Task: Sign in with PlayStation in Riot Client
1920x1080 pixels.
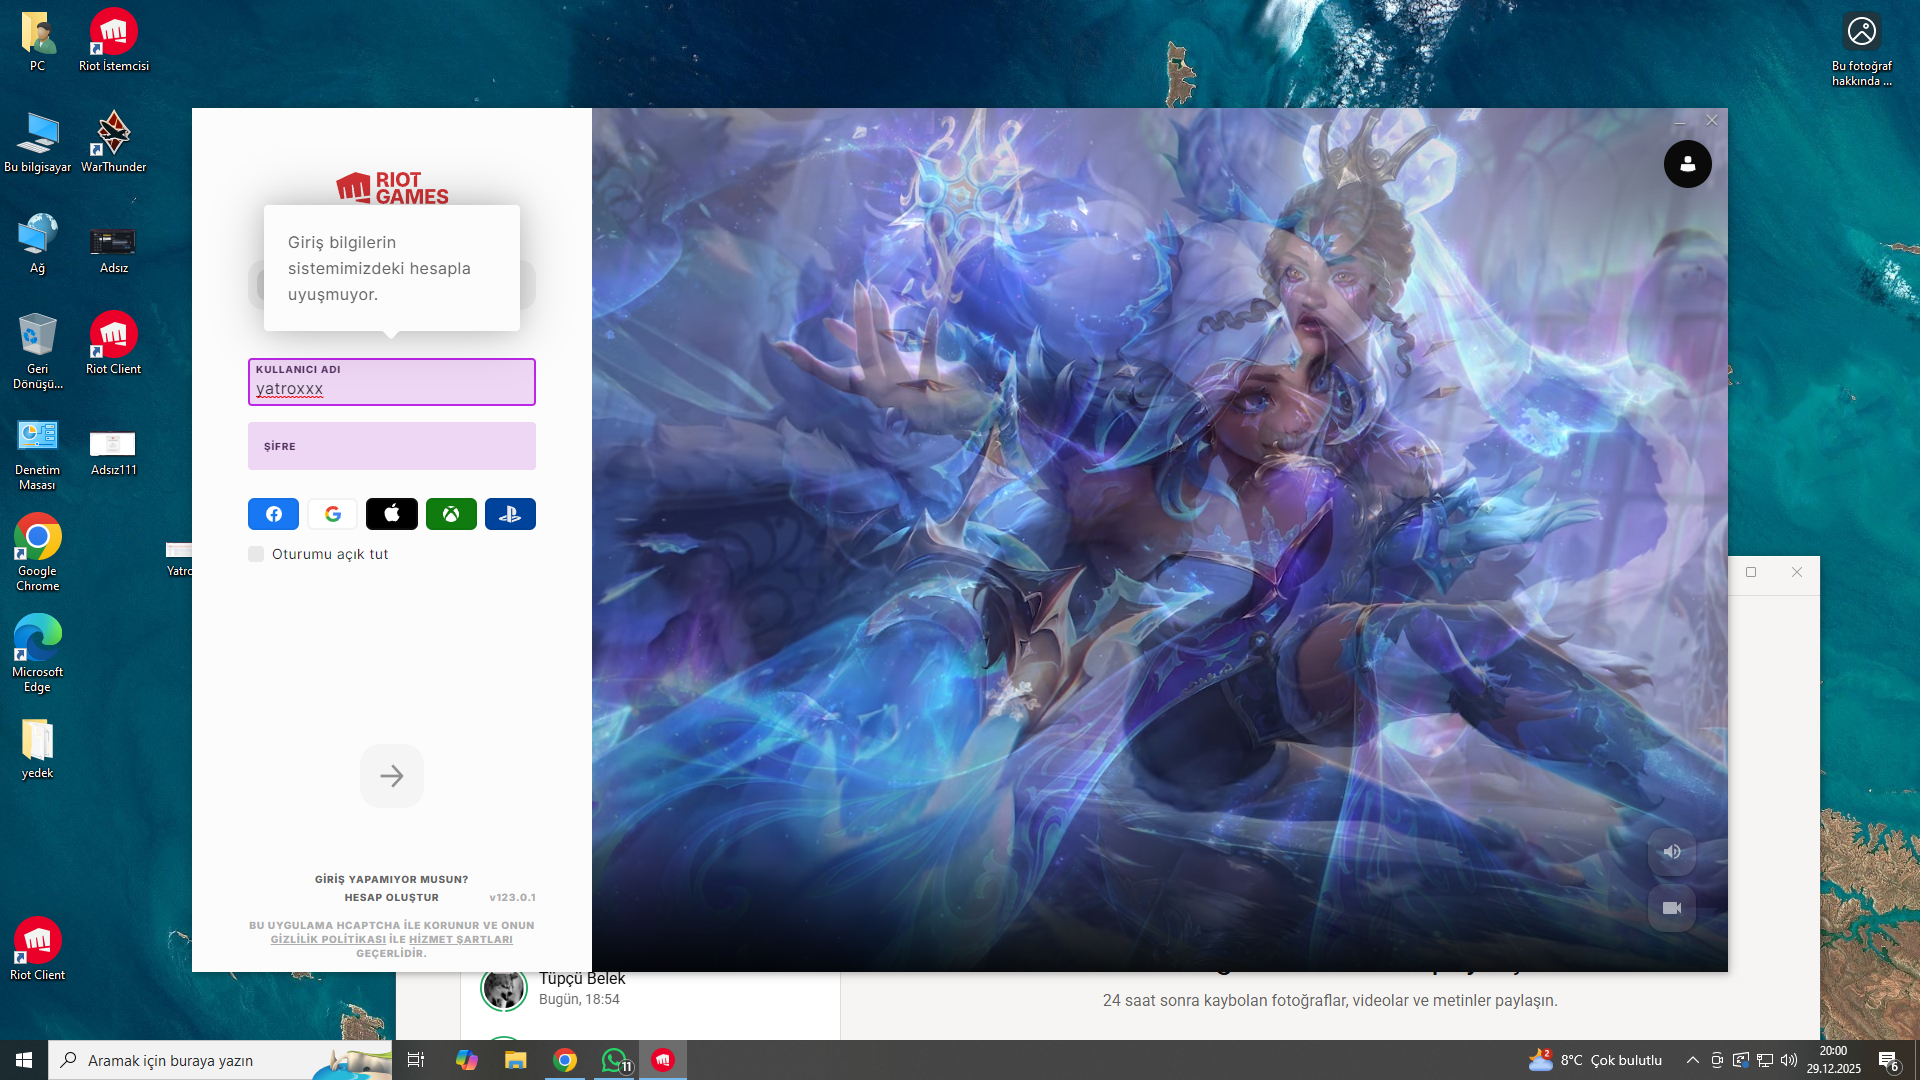Action: pos(510,514)
